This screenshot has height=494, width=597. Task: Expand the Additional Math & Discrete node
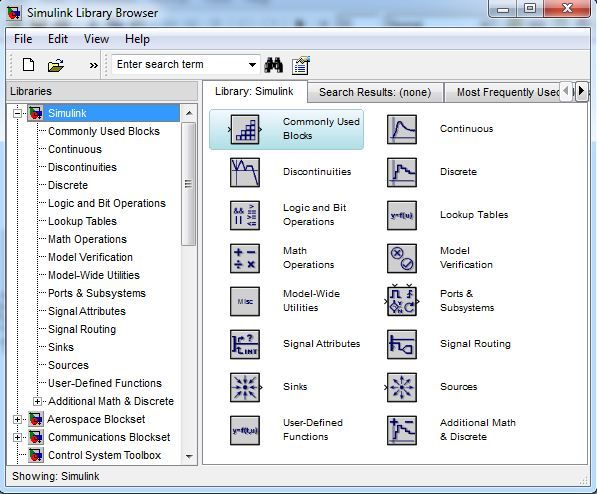point(37,401)
